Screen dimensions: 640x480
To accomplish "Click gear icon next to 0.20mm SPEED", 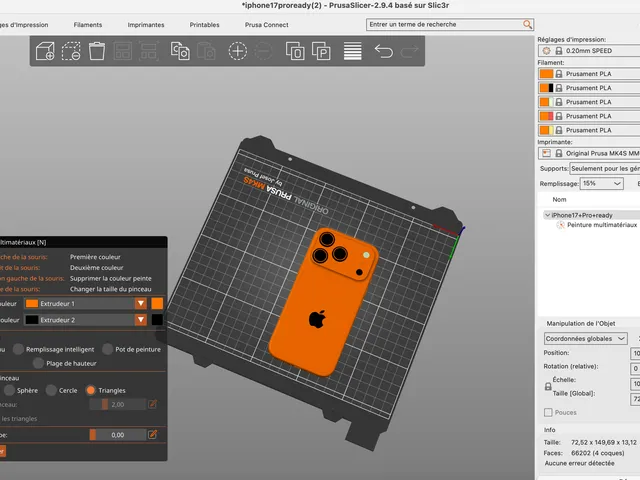I will click(547, 51).
